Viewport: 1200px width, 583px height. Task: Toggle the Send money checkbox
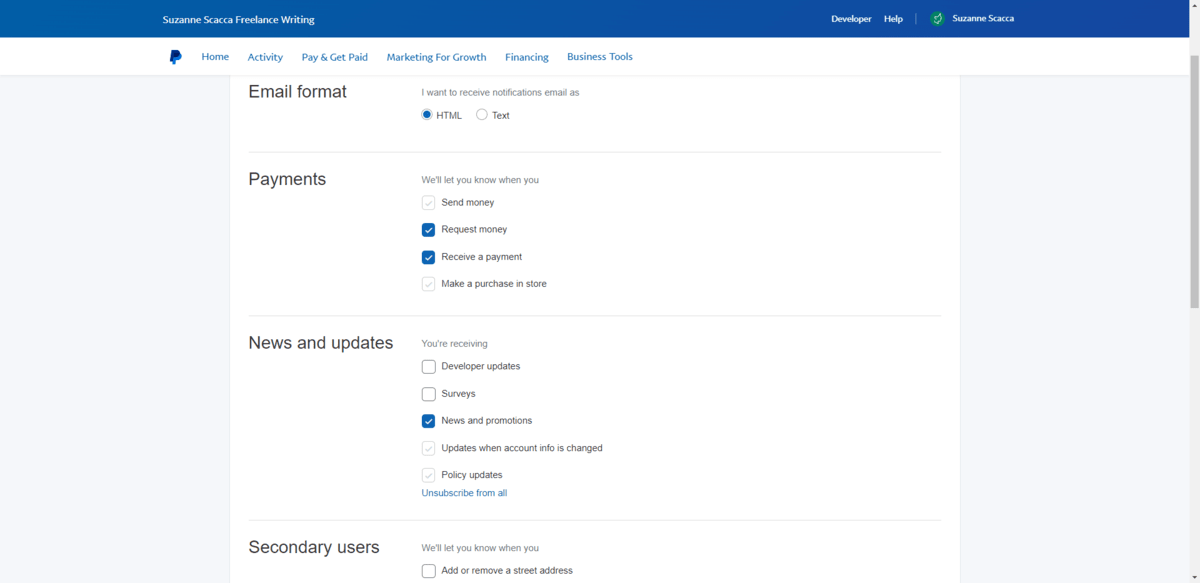428,202
